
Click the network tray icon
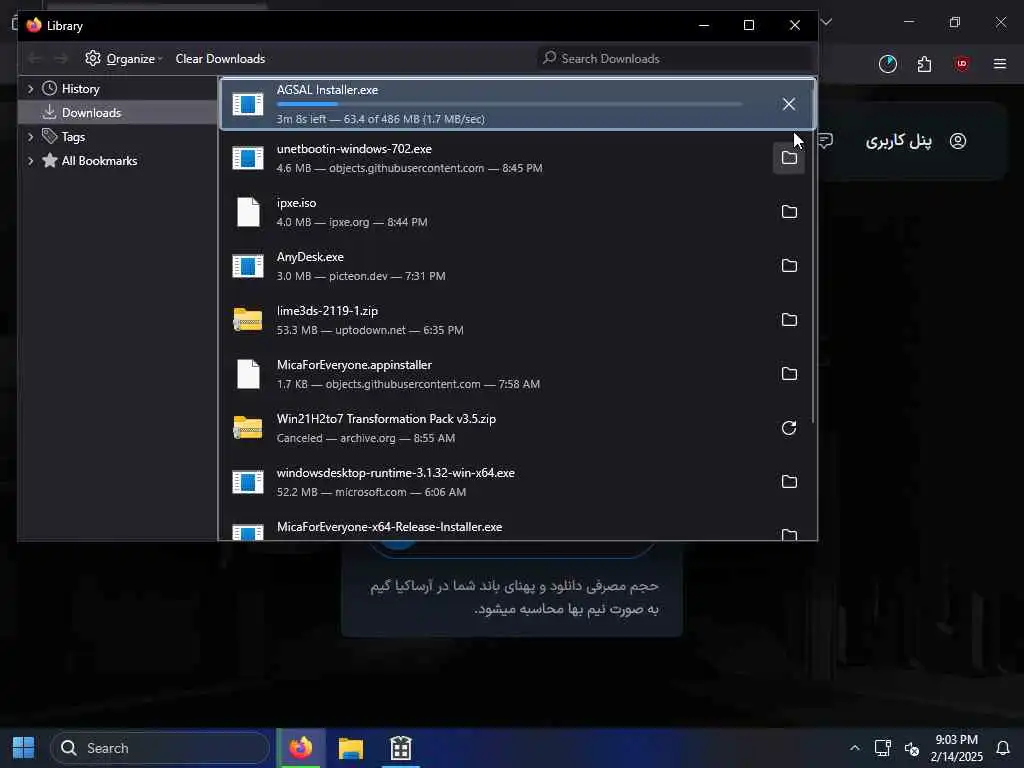coord(883,748)
